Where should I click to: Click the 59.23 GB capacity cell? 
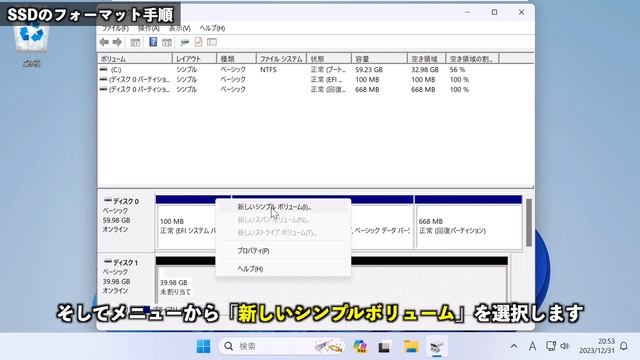(x=369, y=70)
